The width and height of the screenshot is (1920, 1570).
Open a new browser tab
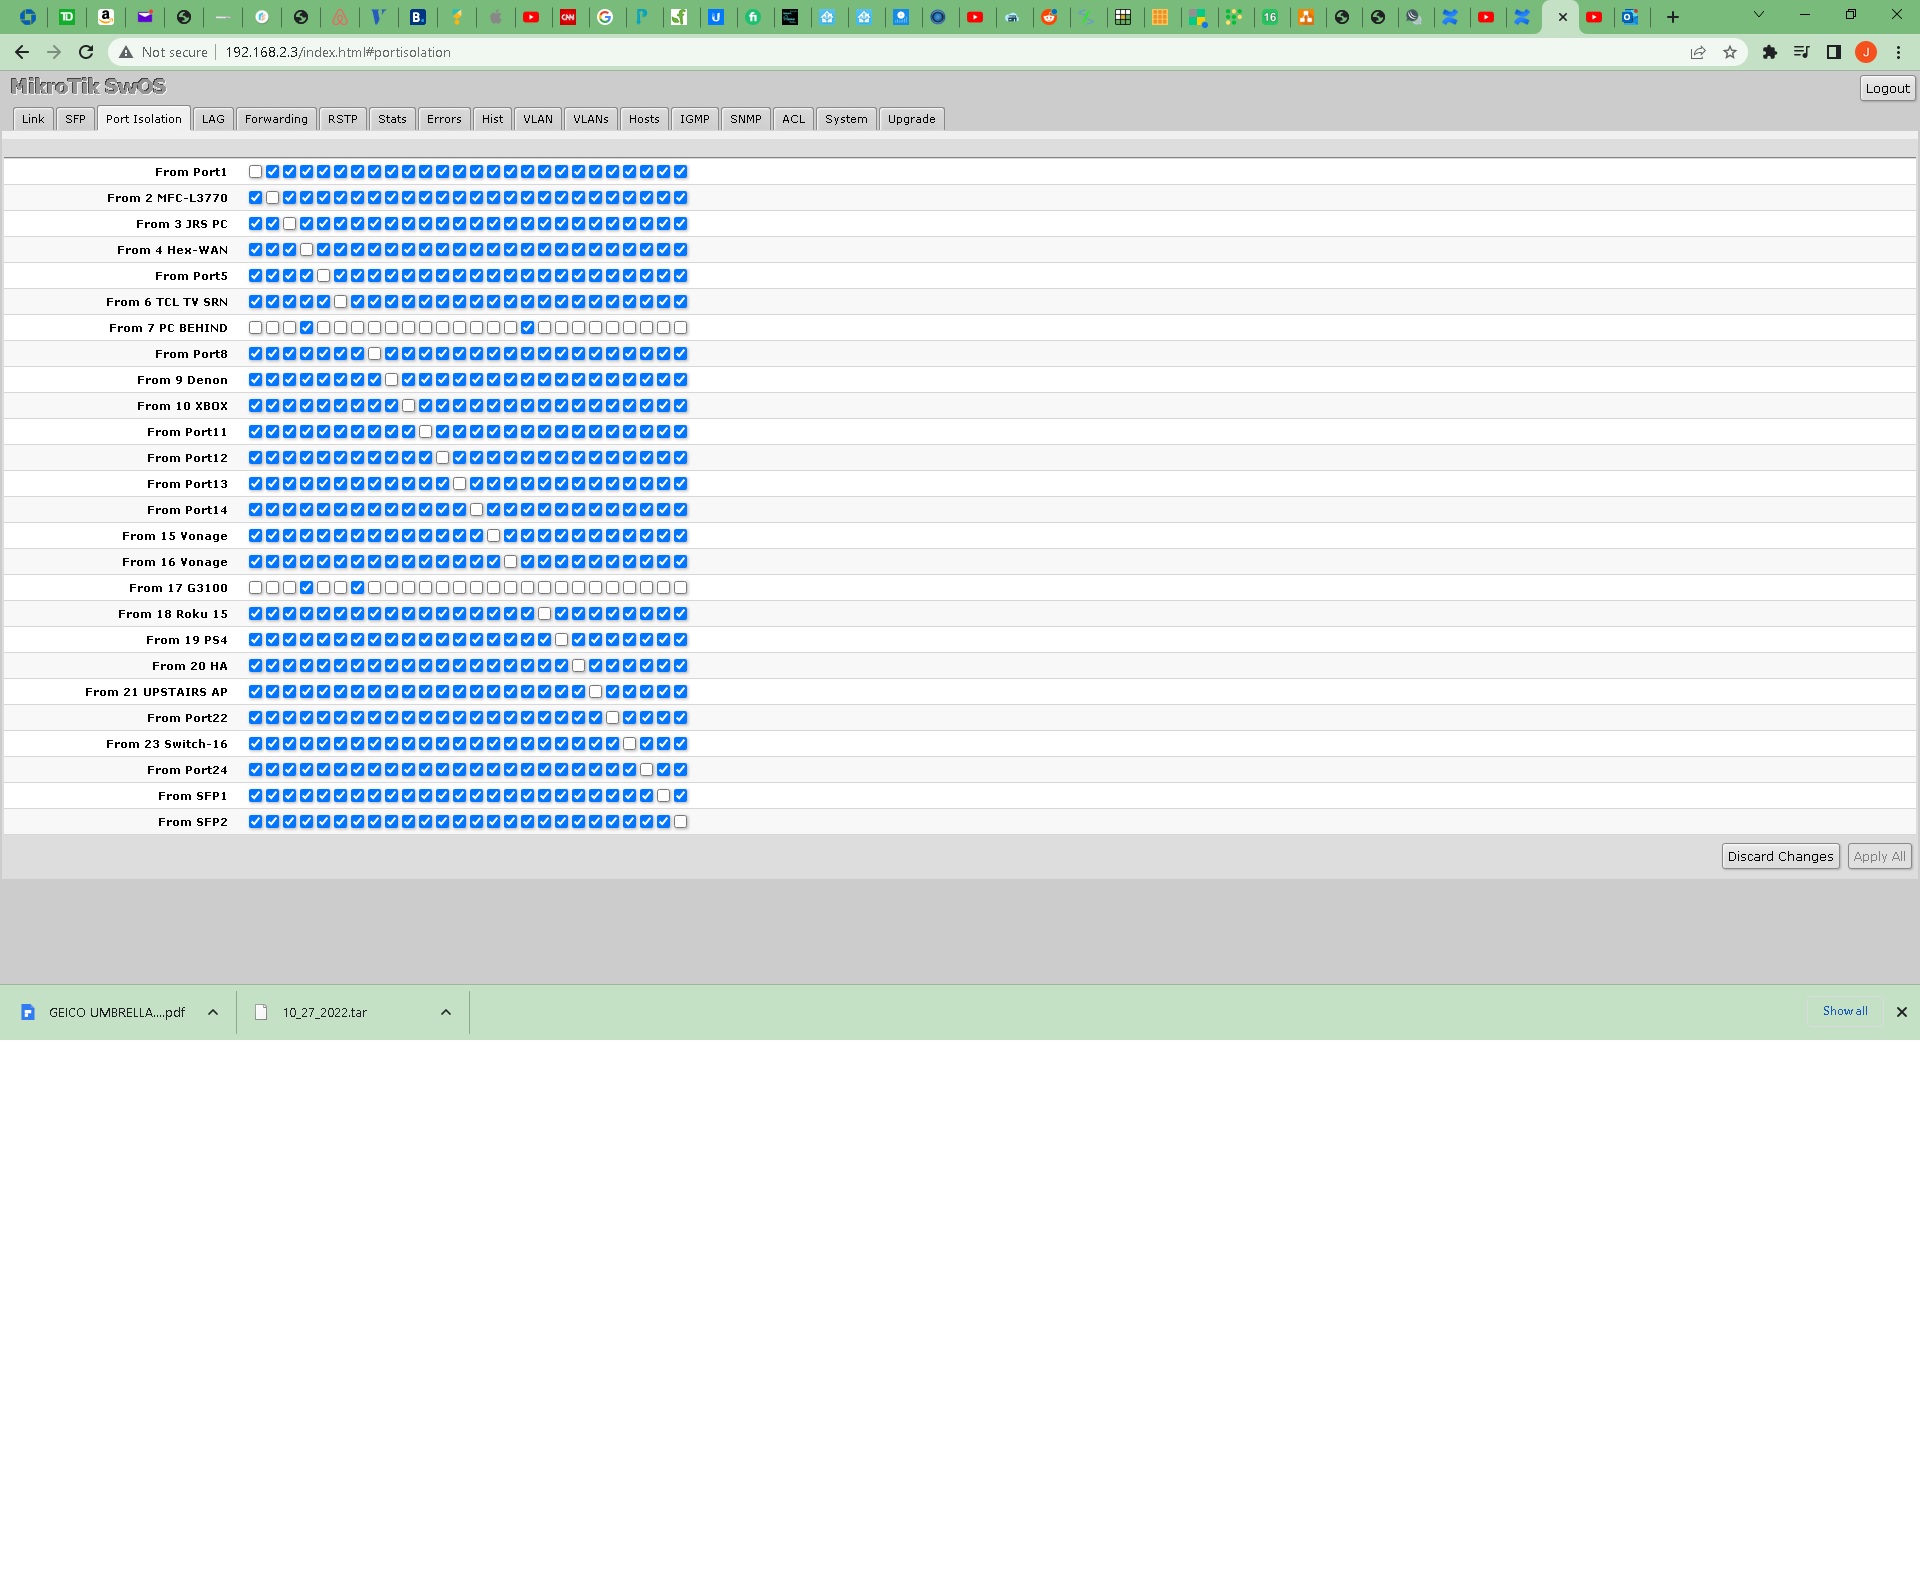(x=1672, y=16)
